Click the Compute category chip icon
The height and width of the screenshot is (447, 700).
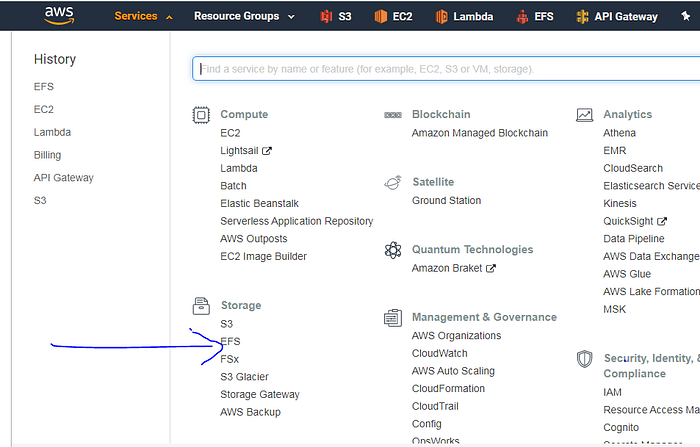201,115
